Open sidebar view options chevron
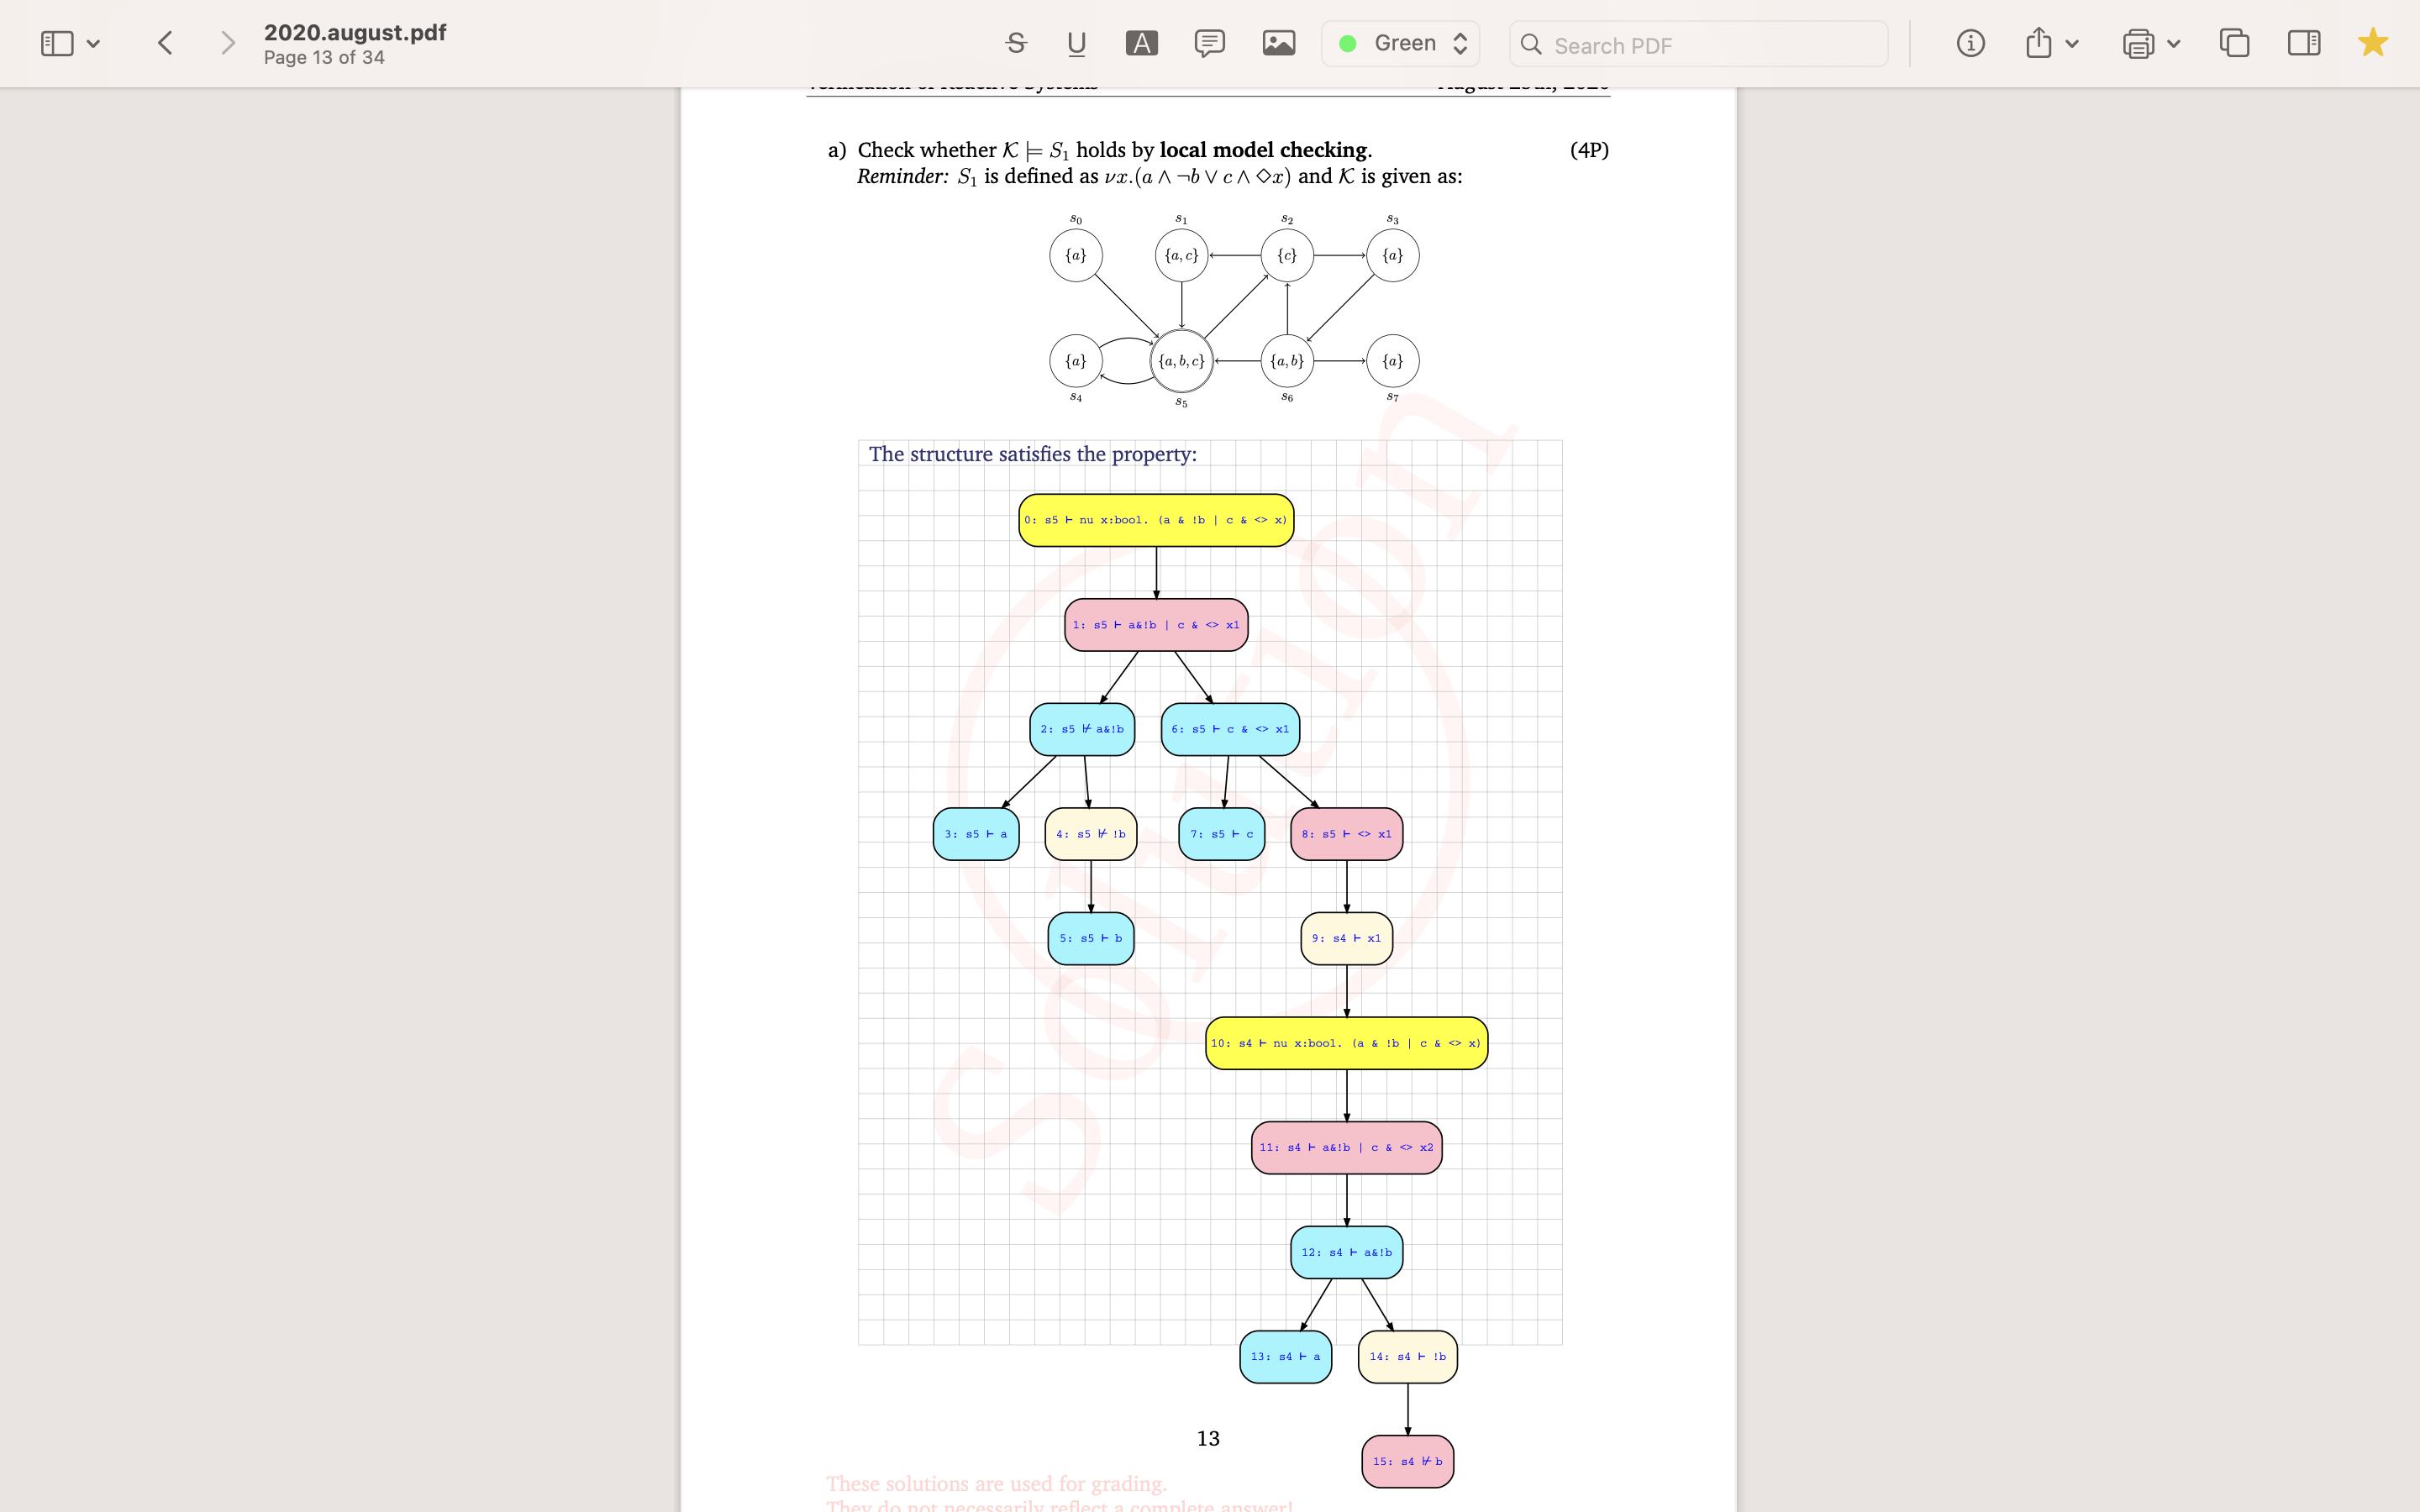This screenshot has width=2420, height=1512. 94,44
